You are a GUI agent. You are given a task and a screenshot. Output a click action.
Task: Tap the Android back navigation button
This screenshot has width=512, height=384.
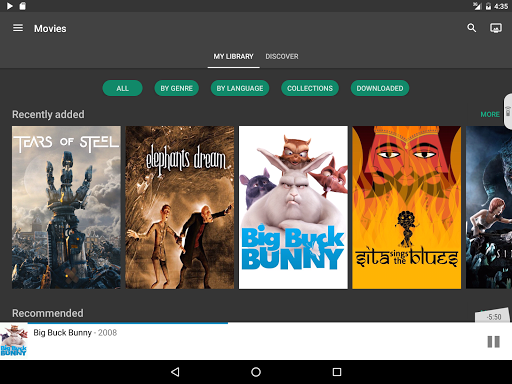coord(175,372)
